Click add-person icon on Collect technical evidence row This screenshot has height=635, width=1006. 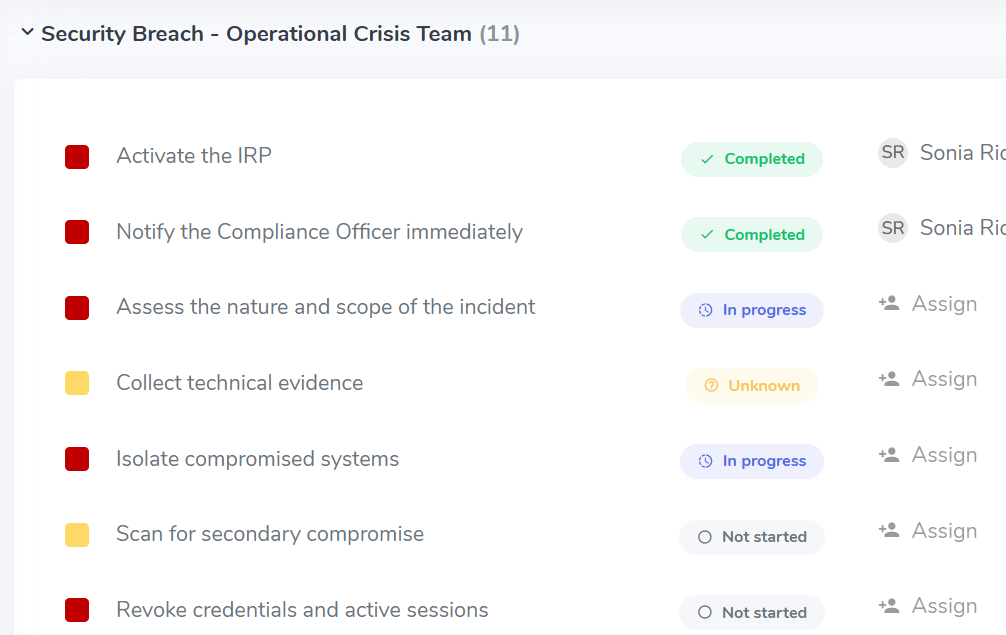pos(889,378)
